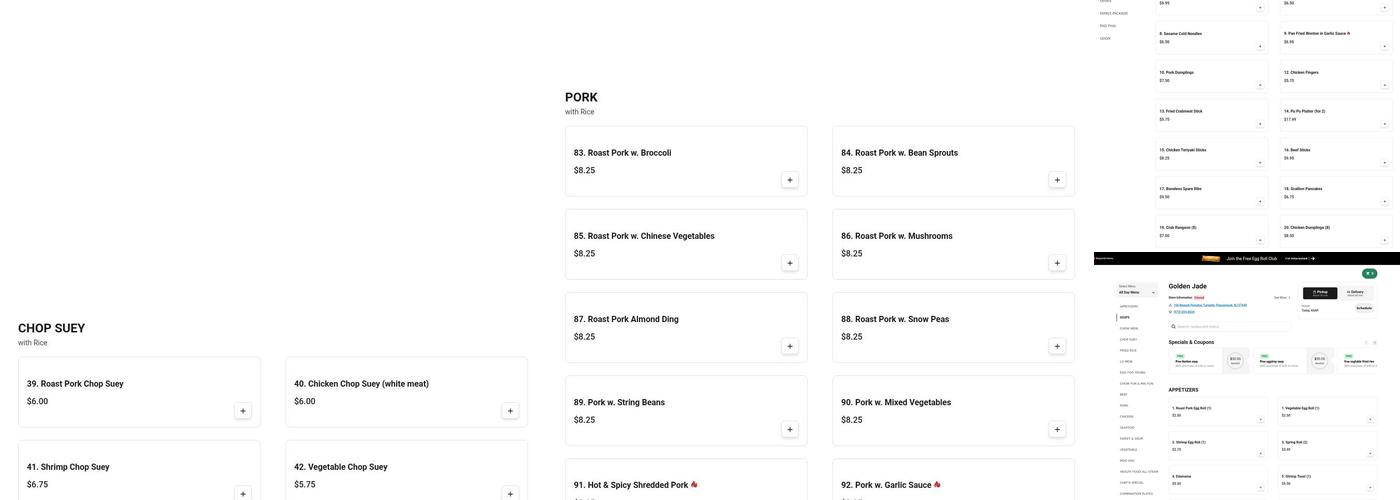Viewport: 1400px width, 500px height.
Task: Add Roast Pork w. Snow Peas
Action: tap(1057, 347)
